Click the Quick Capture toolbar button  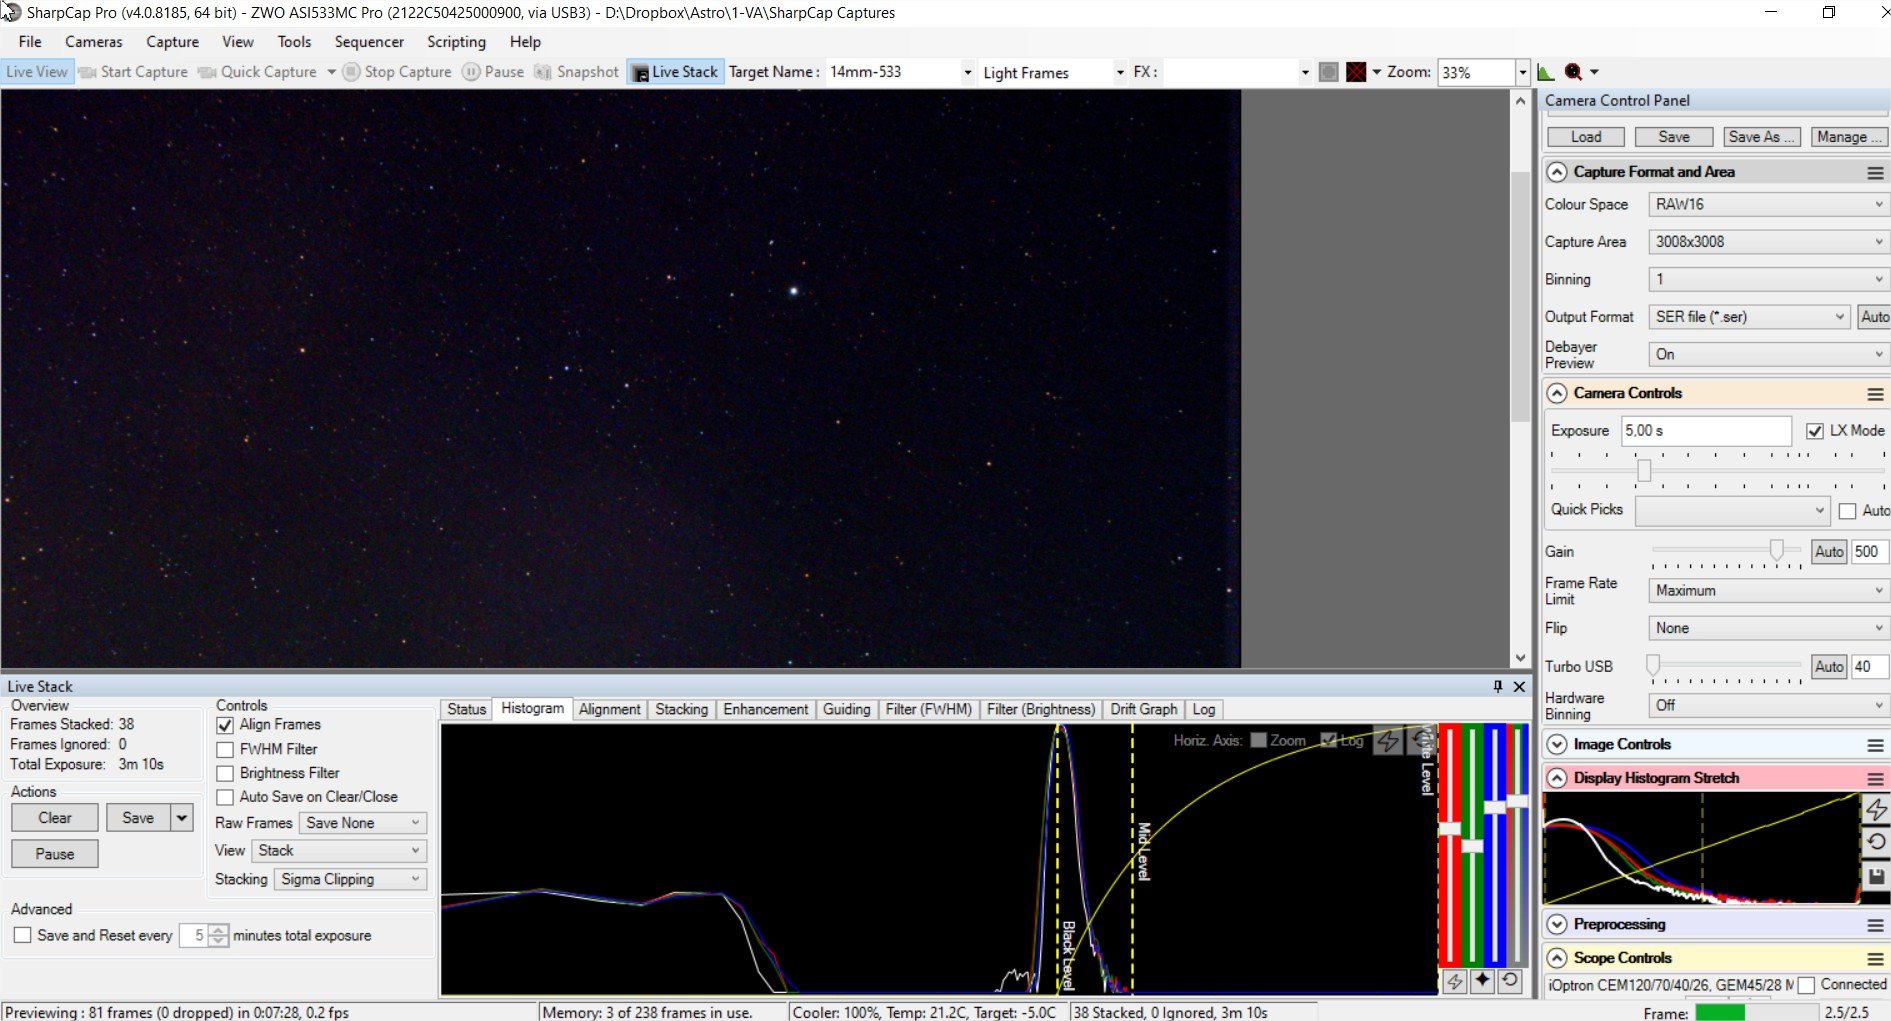click(259, 72)
